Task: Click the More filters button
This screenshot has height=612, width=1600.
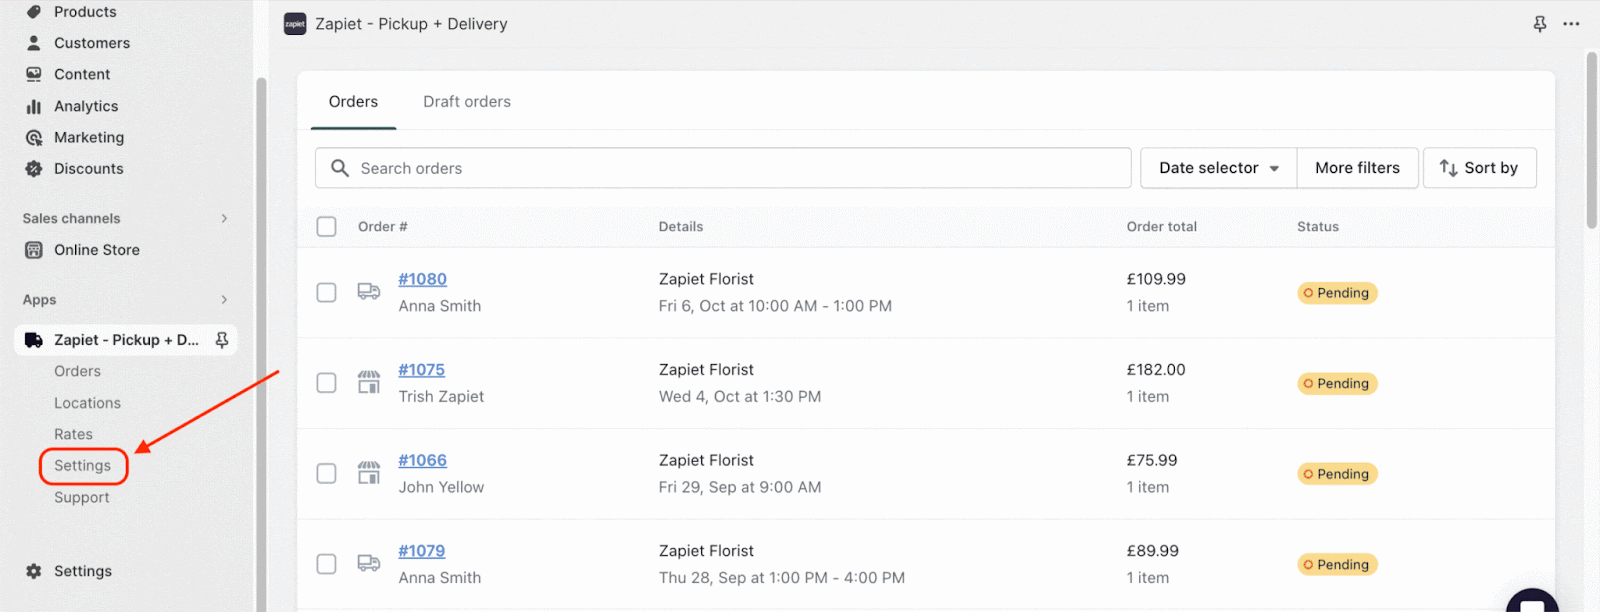Action: coord(1357,168)
